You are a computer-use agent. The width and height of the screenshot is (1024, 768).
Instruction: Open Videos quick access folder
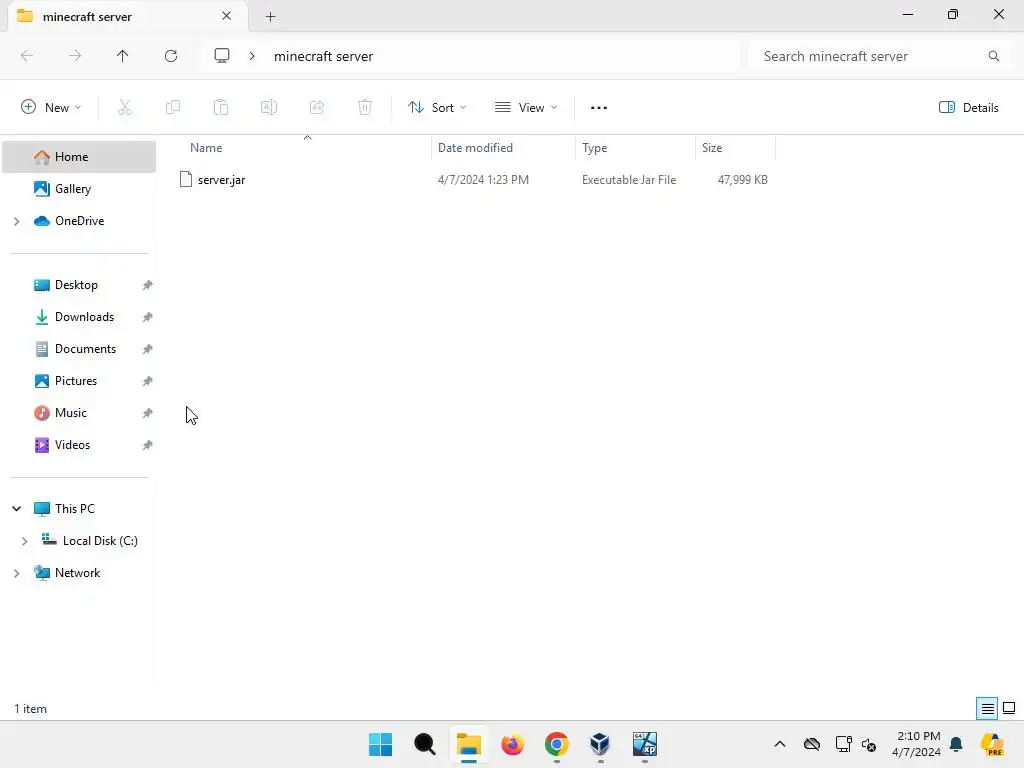tap(79, 445)
